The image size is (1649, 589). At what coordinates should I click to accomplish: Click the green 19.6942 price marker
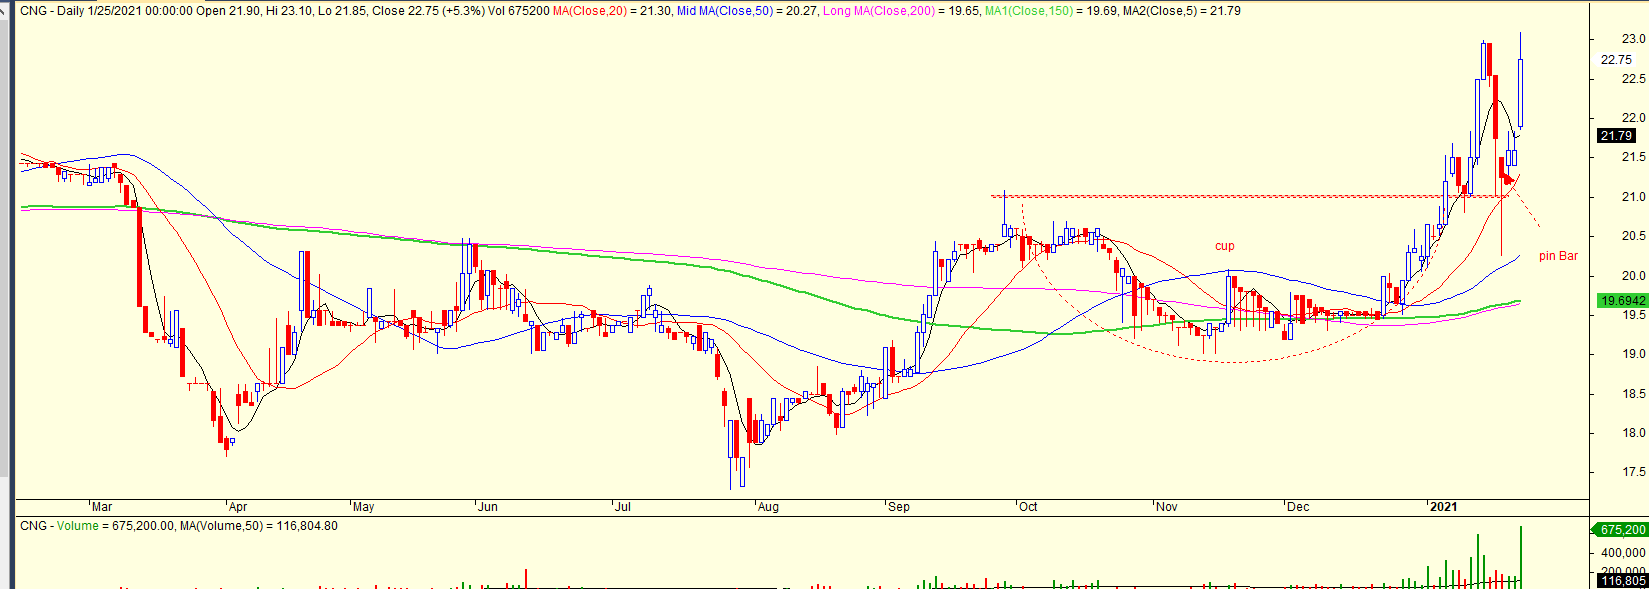(x=1622, y=301)
